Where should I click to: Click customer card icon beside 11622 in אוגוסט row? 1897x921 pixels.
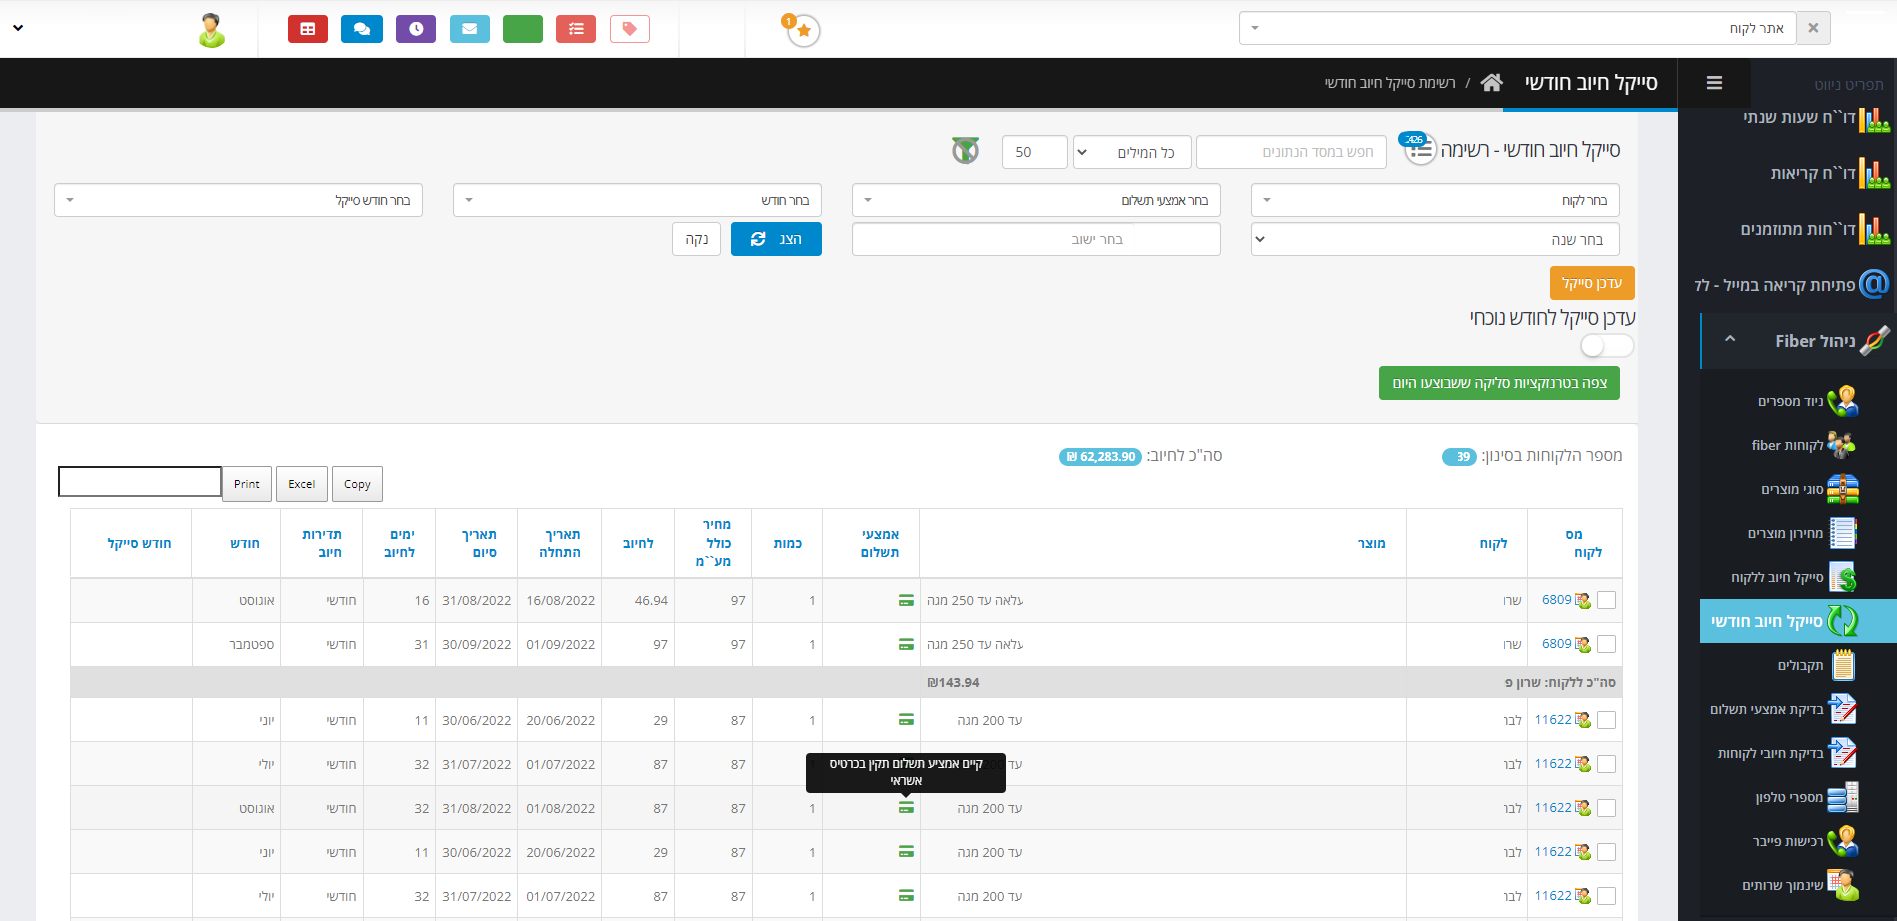point(1582,808)
